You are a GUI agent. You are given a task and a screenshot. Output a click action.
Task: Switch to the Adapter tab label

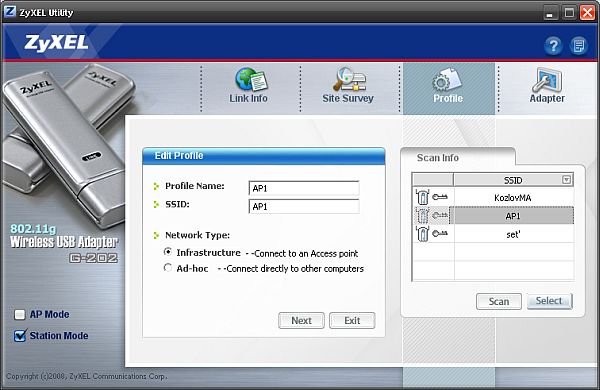point(547,98)
